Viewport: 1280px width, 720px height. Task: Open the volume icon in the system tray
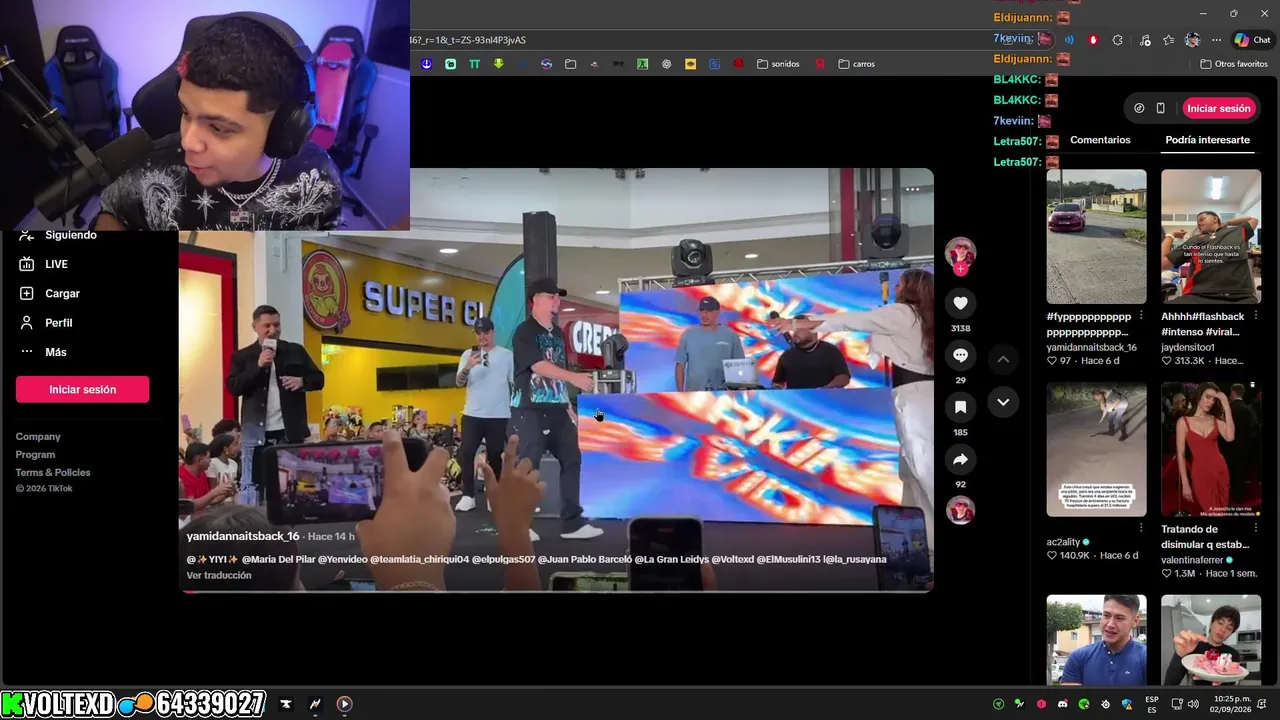(1194, 704)
